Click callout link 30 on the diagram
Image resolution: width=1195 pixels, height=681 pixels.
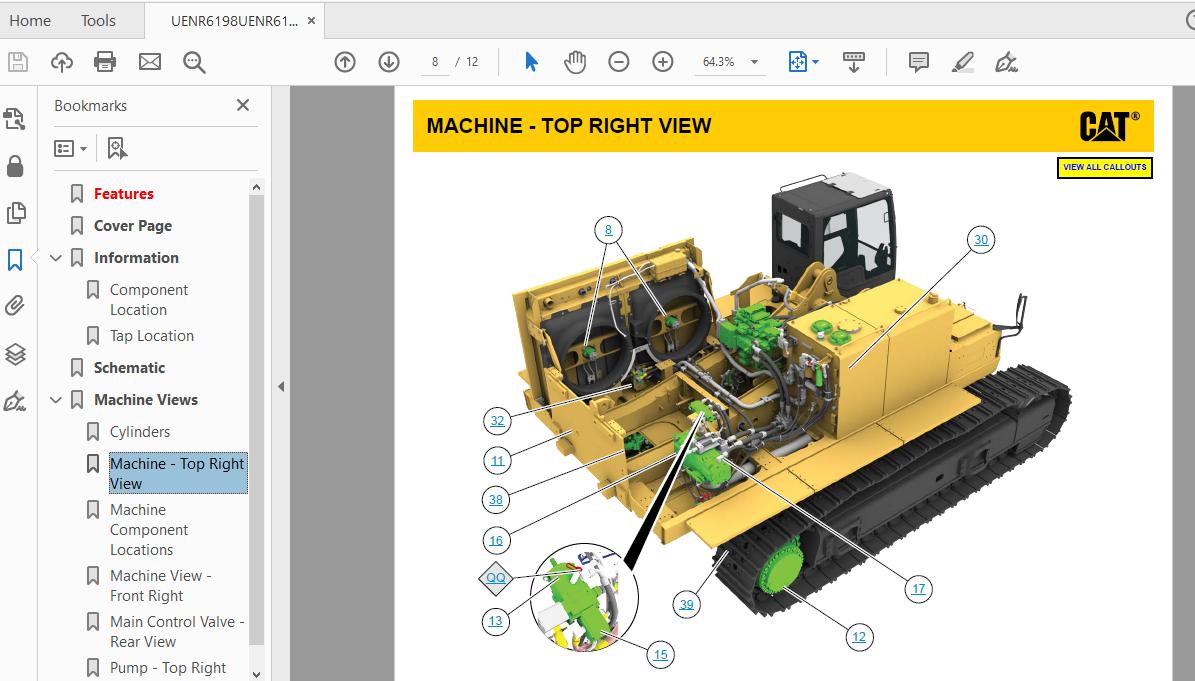click(x=981, y=240)
